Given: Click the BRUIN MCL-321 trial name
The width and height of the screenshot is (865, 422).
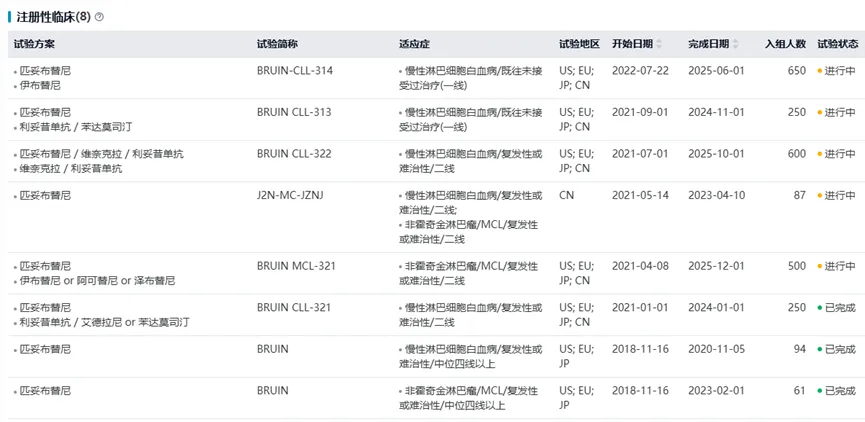Looking at the screenshot, I should 296,266.
